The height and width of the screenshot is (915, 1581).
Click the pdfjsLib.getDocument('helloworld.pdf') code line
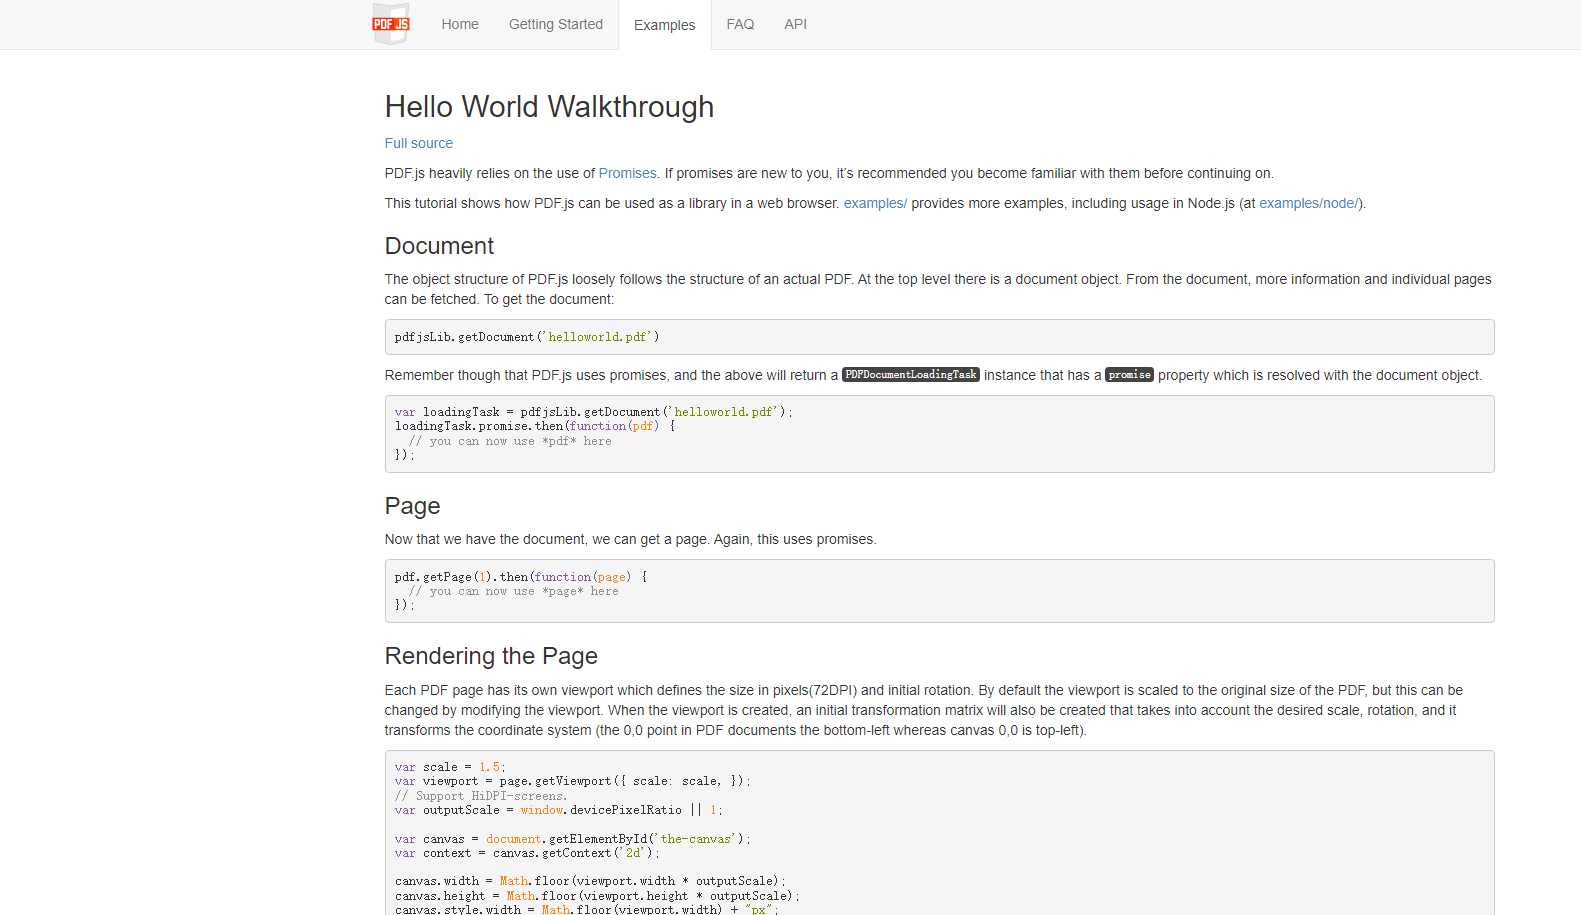tap(527, 337)
